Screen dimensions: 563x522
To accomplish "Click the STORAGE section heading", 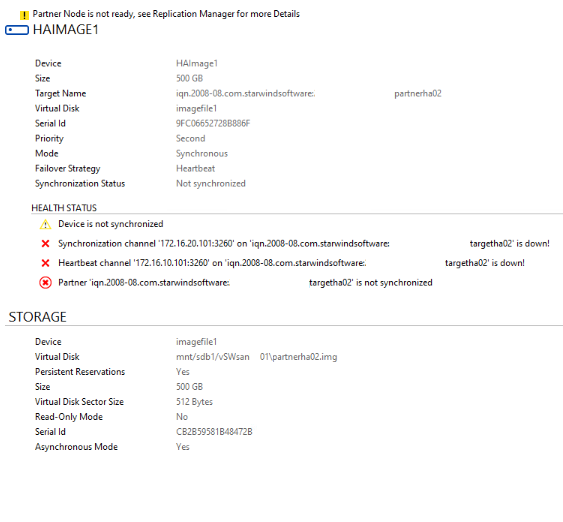I will (x=37, y=317).
